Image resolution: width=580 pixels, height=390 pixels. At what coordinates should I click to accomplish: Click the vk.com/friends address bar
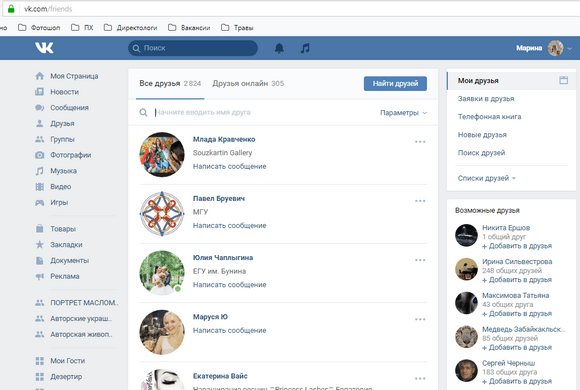[292, 9]
